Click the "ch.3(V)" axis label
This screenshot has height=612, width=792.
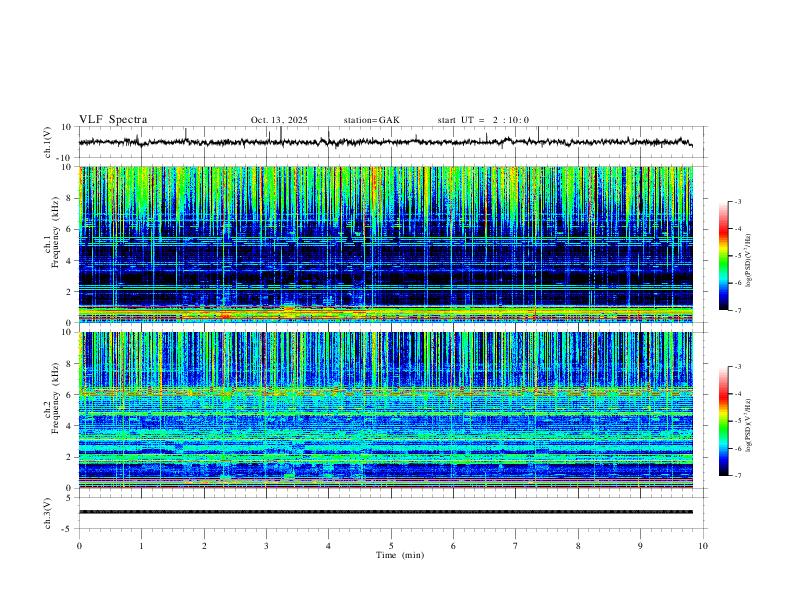48,513
